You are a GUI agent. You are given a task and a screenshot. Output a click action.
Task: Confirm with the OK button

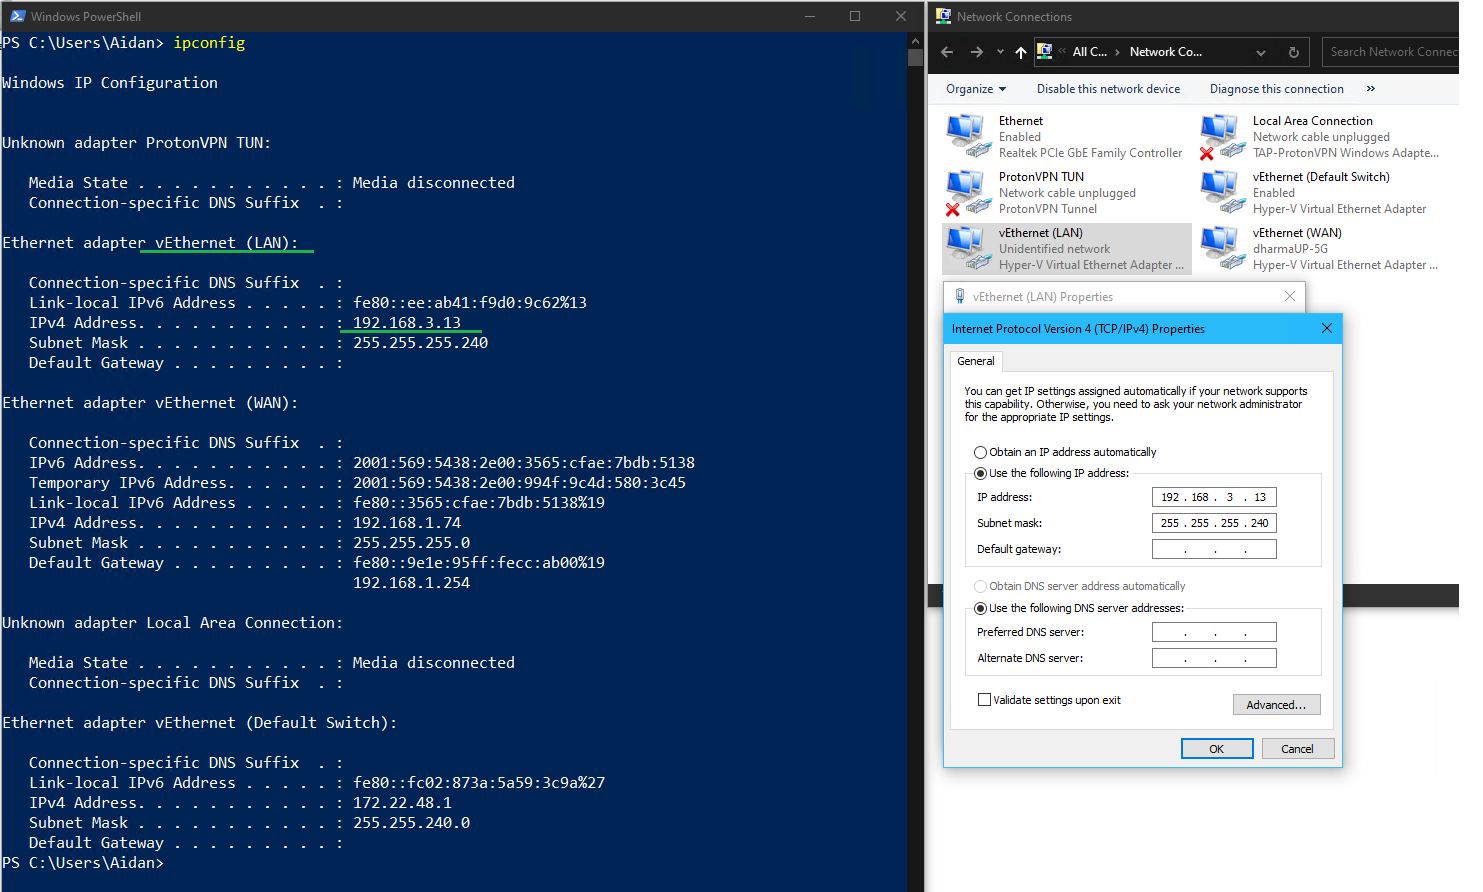click(1217, 749)
